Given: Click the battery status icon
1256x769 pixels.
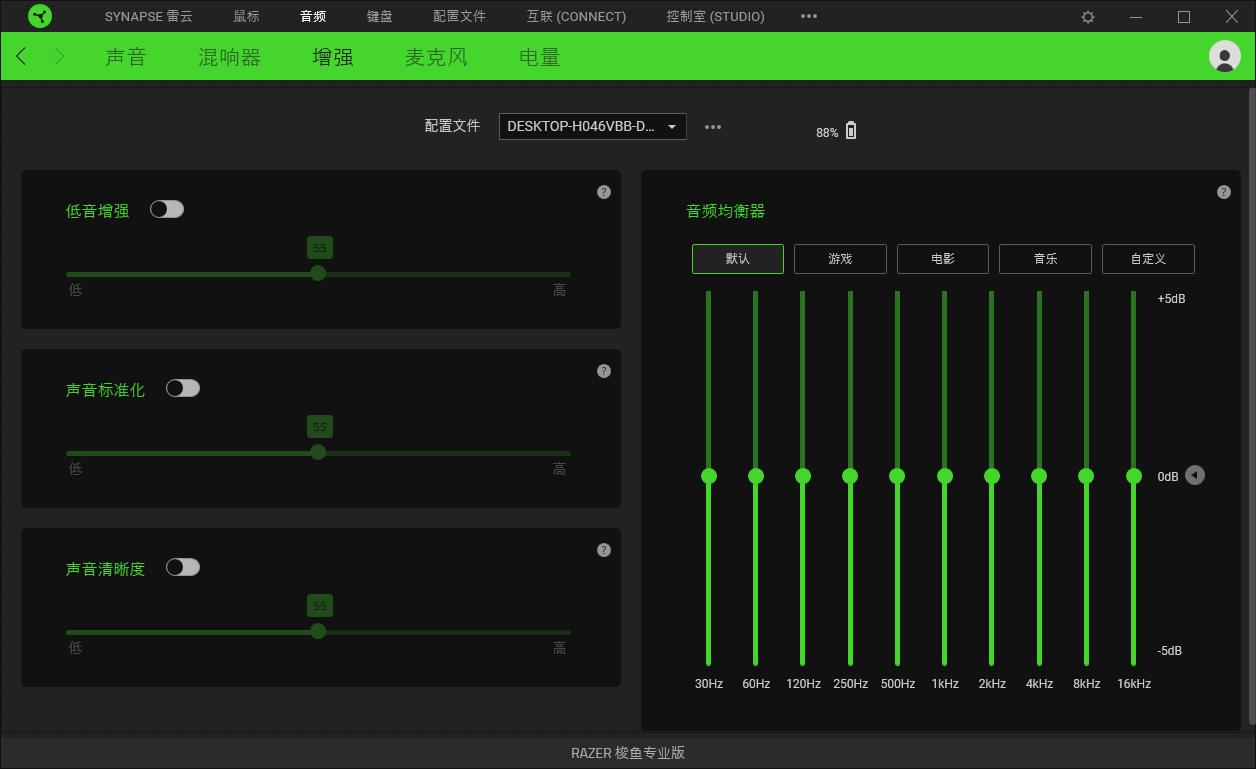Looking at the screenshot, I should pyautogui.click(x=851, y=131).
